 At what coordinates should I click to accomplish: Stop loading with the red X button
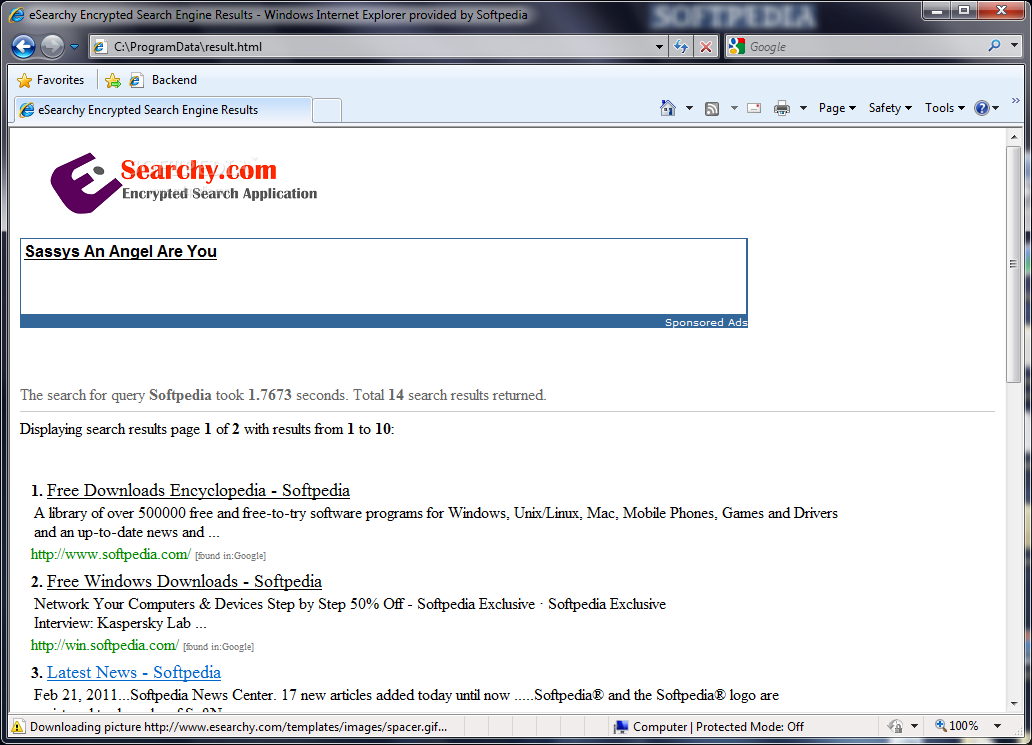click(706, 47)
